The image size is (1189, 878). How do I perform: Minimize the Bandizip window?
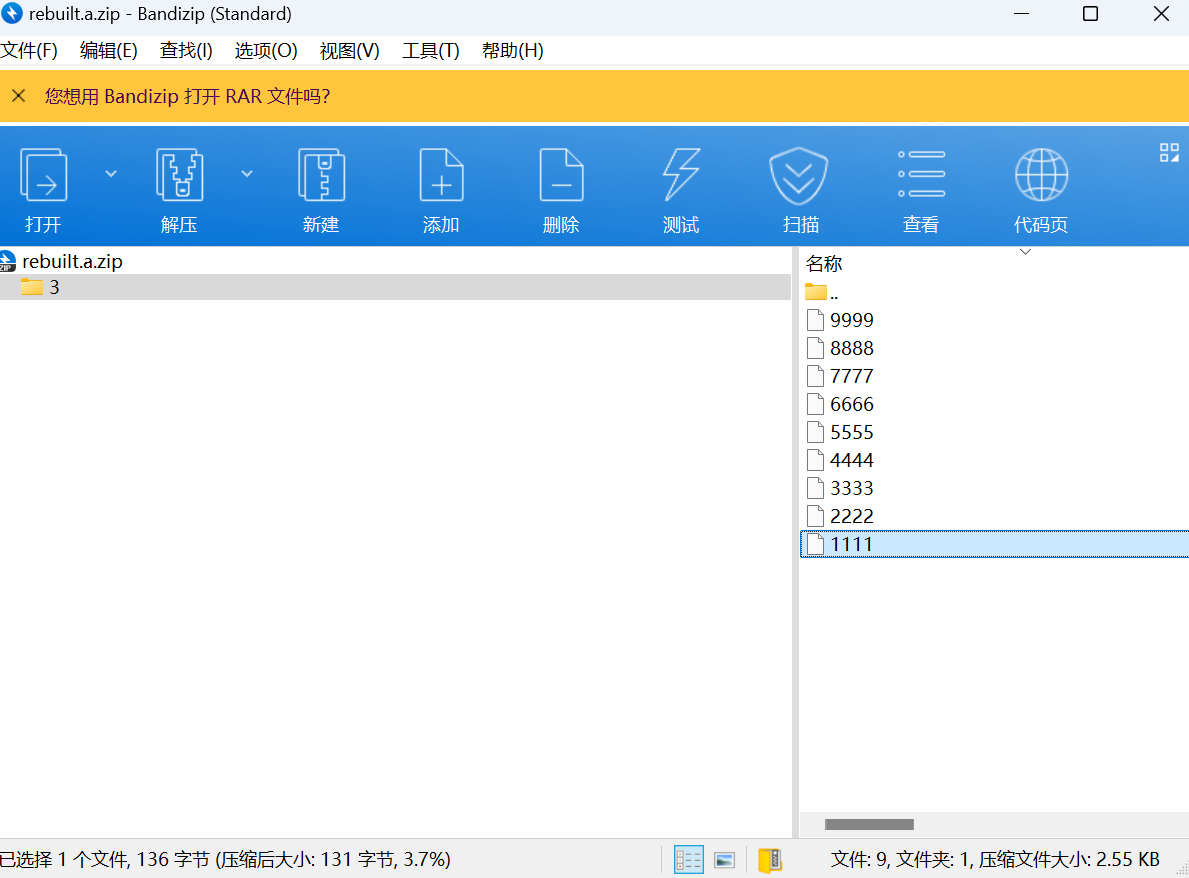(1021, 14)
